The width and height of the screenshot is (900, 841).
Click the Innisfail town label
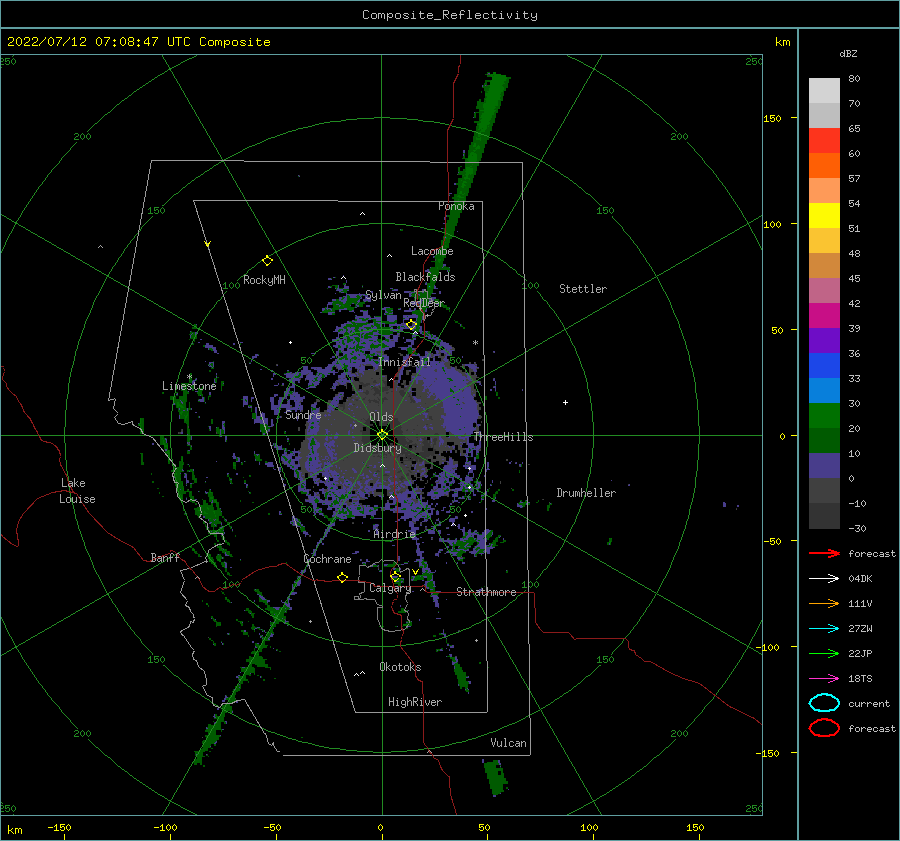pyautogui.click(x=404, y=362)
